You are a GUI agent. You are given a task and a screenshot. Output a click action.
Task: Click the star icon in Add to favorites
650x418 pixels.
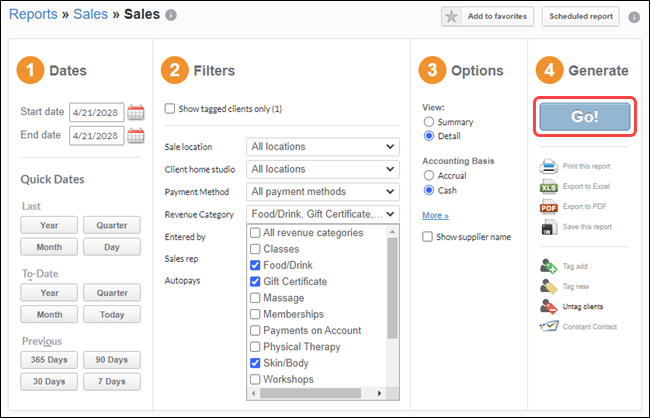[451, 17]
